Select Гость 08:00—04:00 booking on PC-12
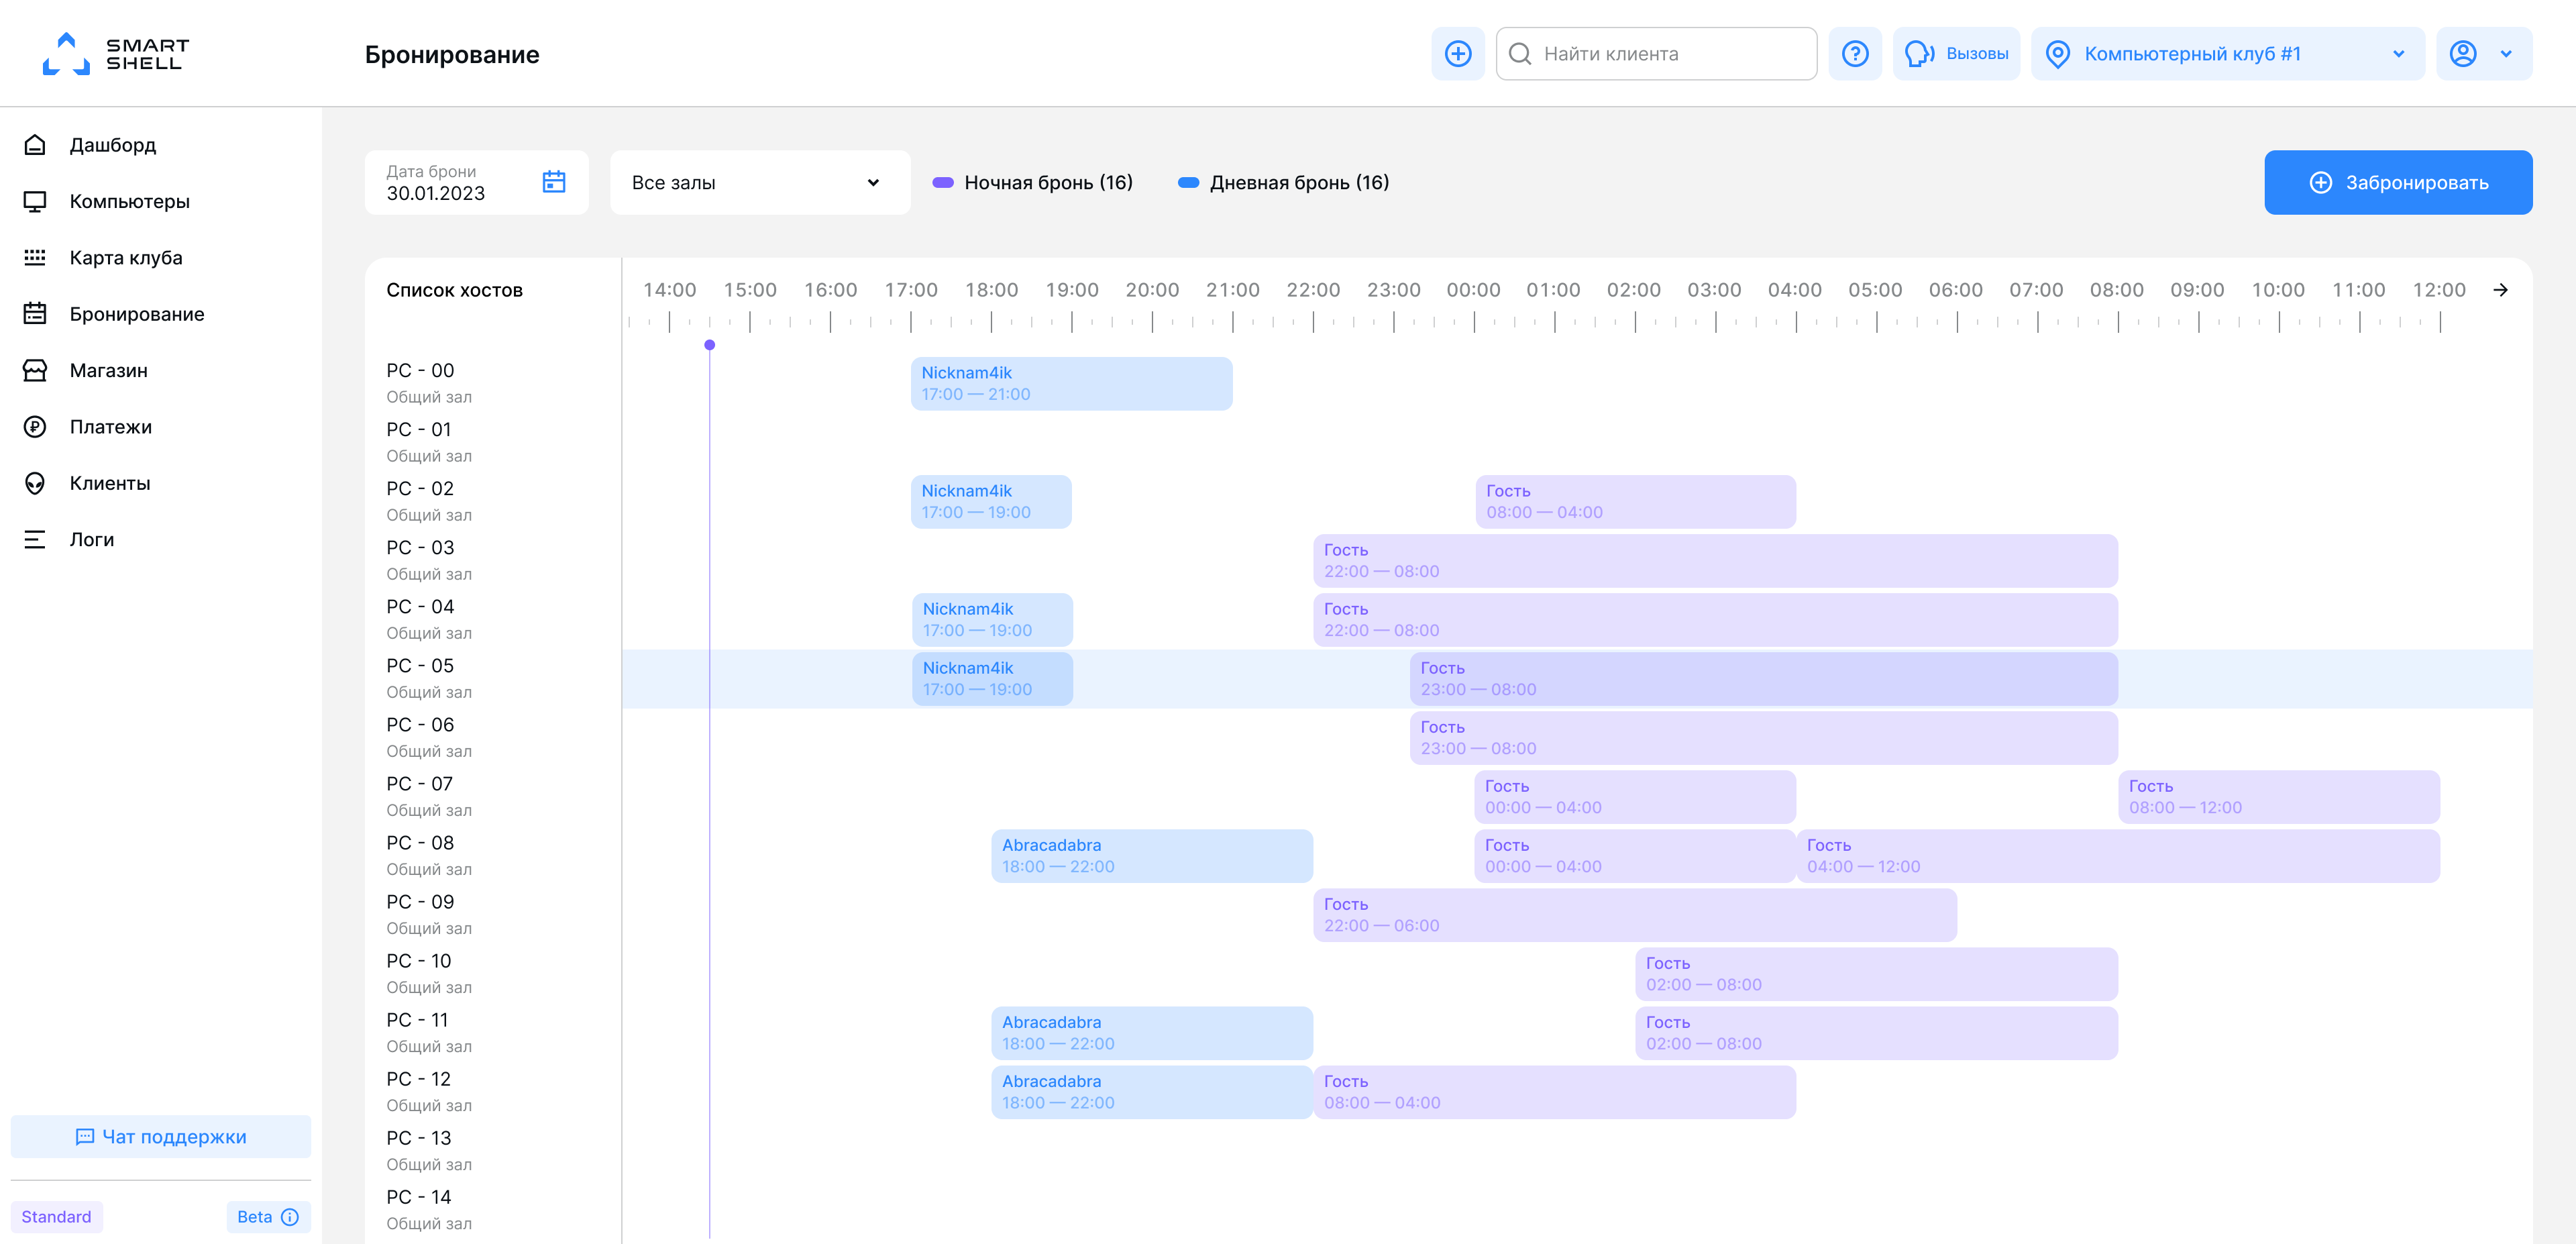The height and width of the screenshot is (1244, 2576). coord(1555,1091)
